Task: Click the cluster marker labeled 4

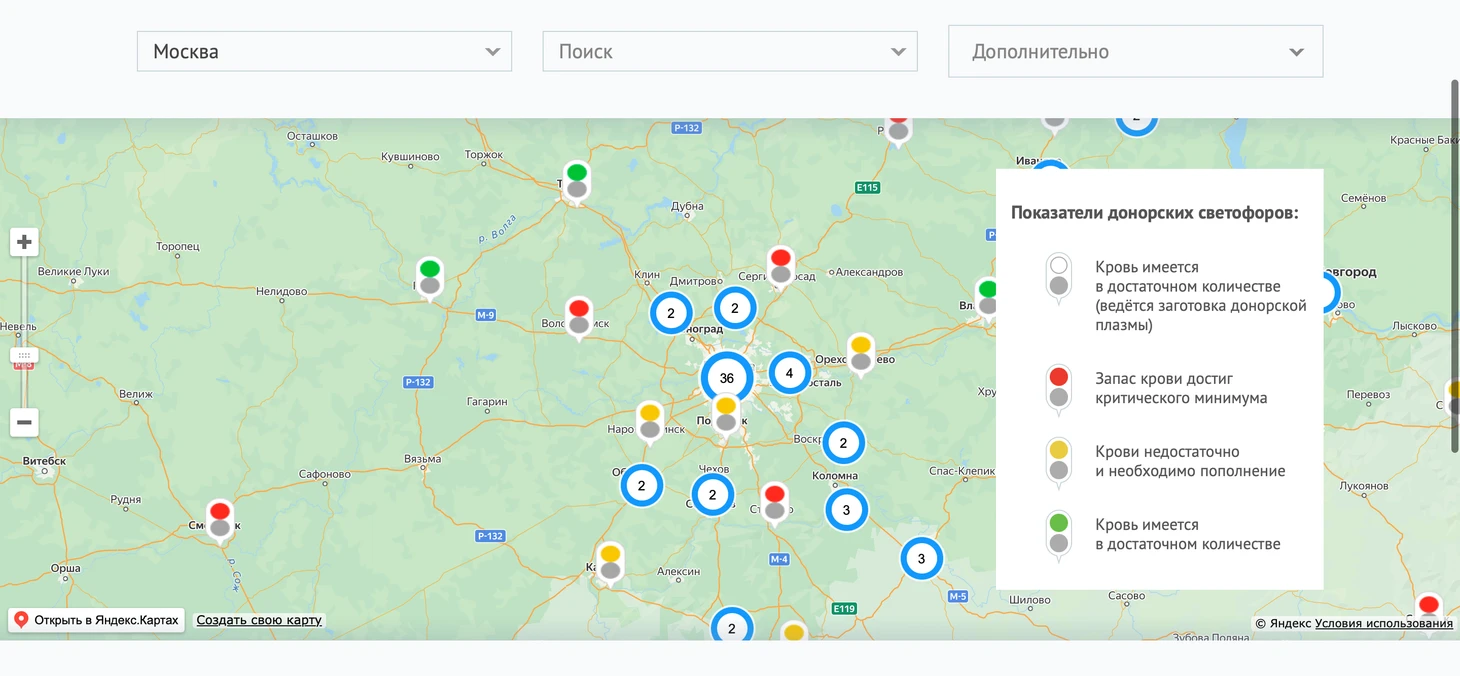Action: (x=789, y=374)
